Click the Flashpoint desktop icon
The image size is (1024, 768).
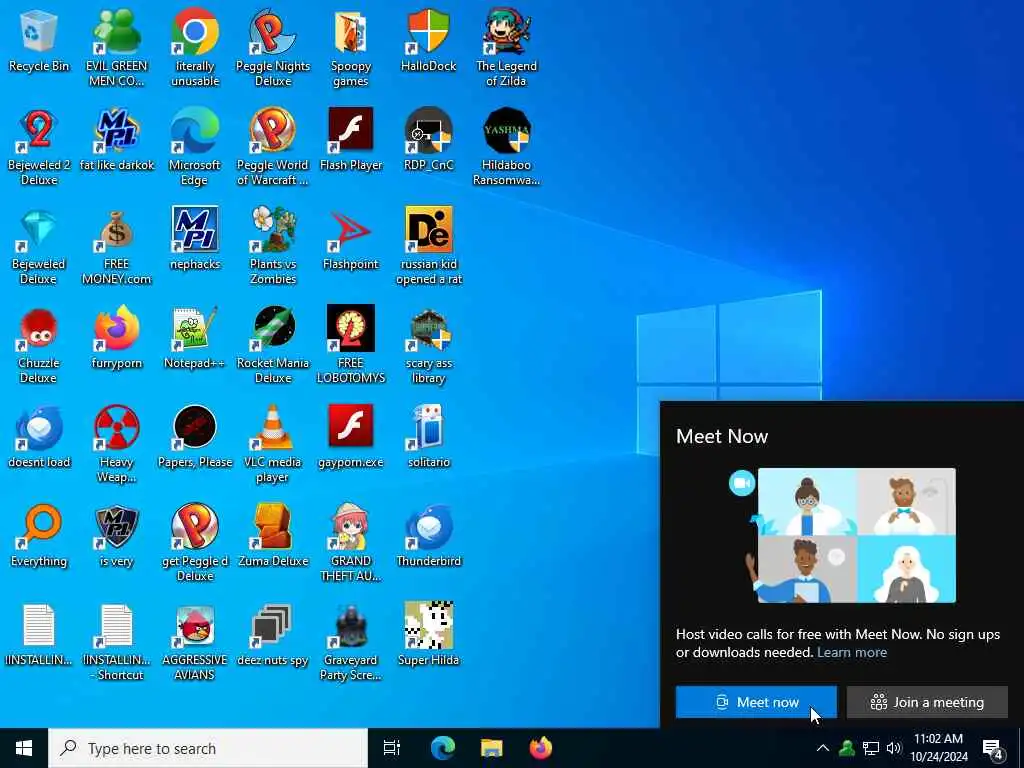[x=351, y=239]
